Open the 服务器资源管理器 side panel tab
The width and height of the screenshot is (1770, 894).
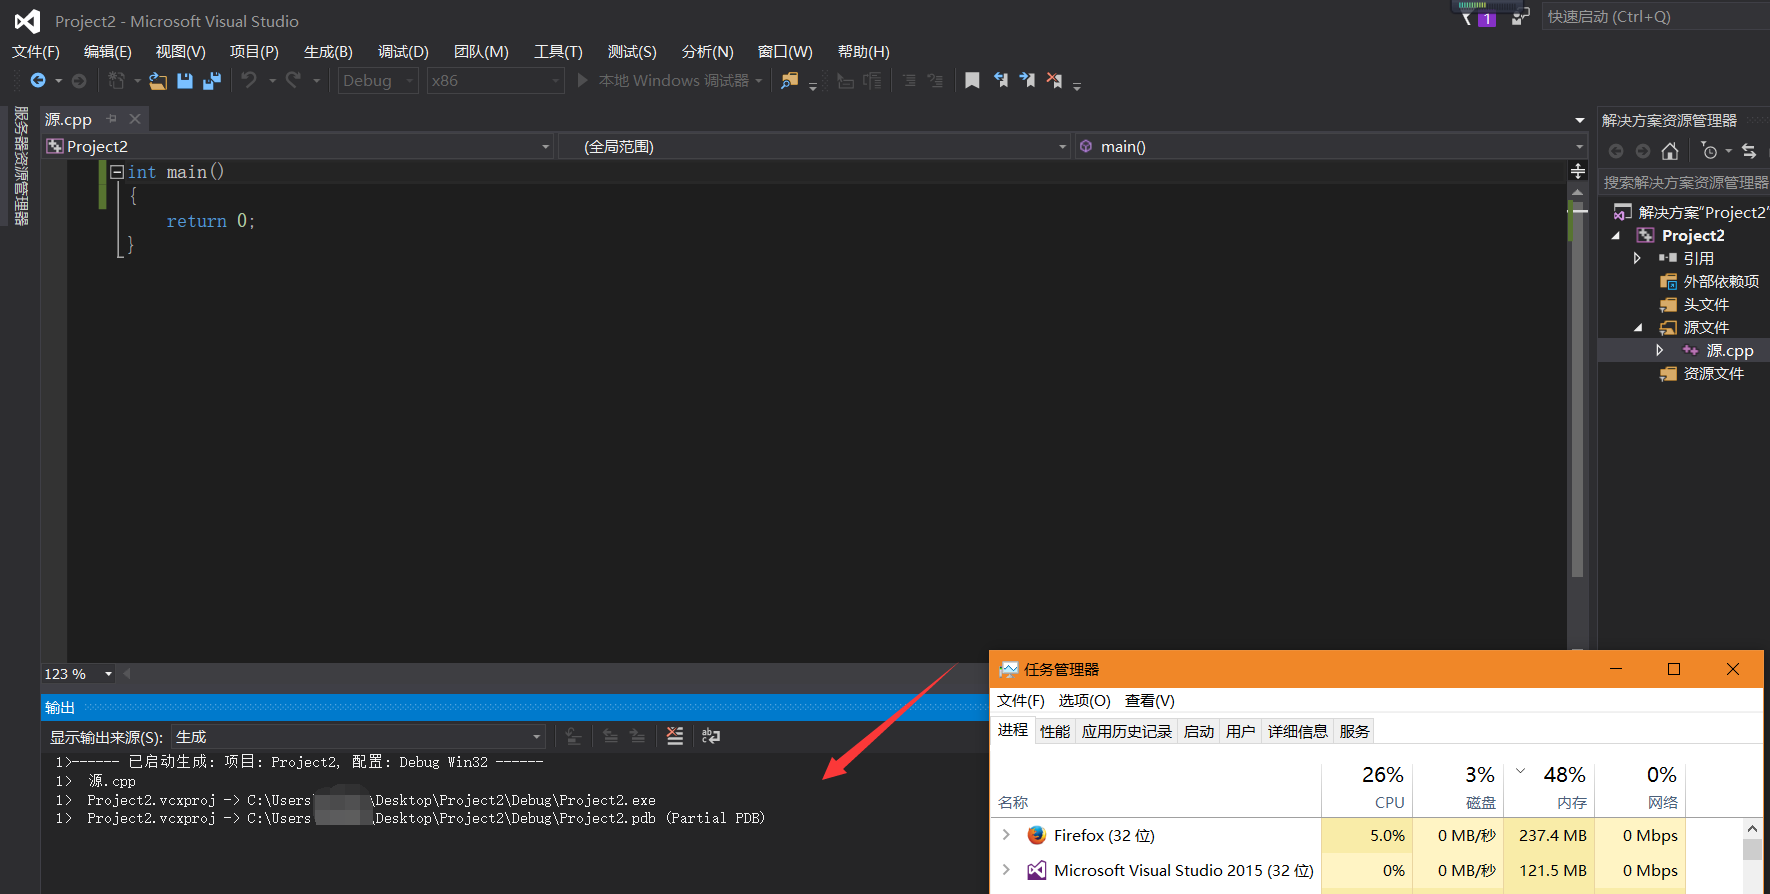pyautogui.click(x=20, y=165)
